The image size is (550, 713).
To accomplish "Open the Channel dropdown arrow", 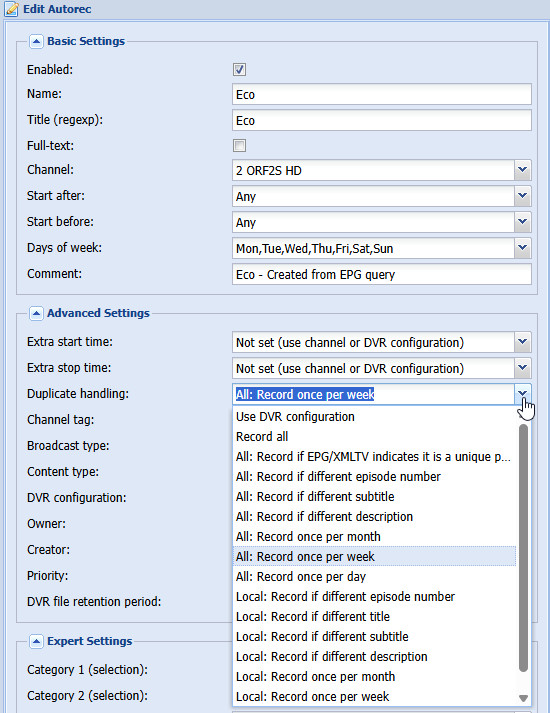I will (523, 170).
